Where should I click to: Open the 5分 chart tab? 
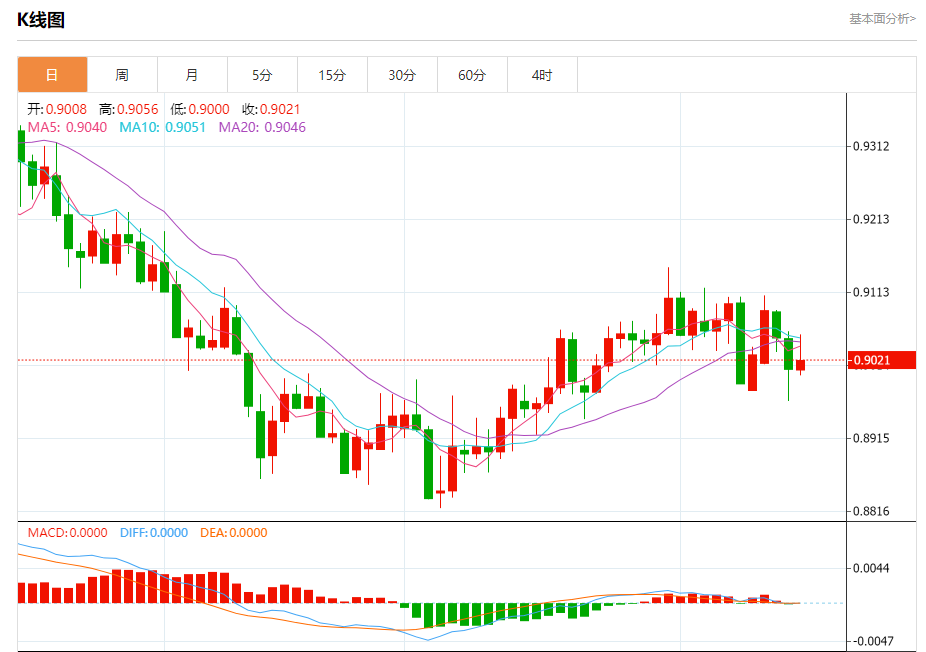(262, 75)
